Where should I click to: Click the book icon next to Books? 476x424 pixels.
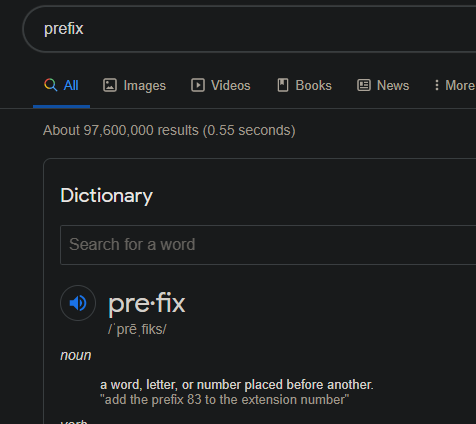click(283, 85)
